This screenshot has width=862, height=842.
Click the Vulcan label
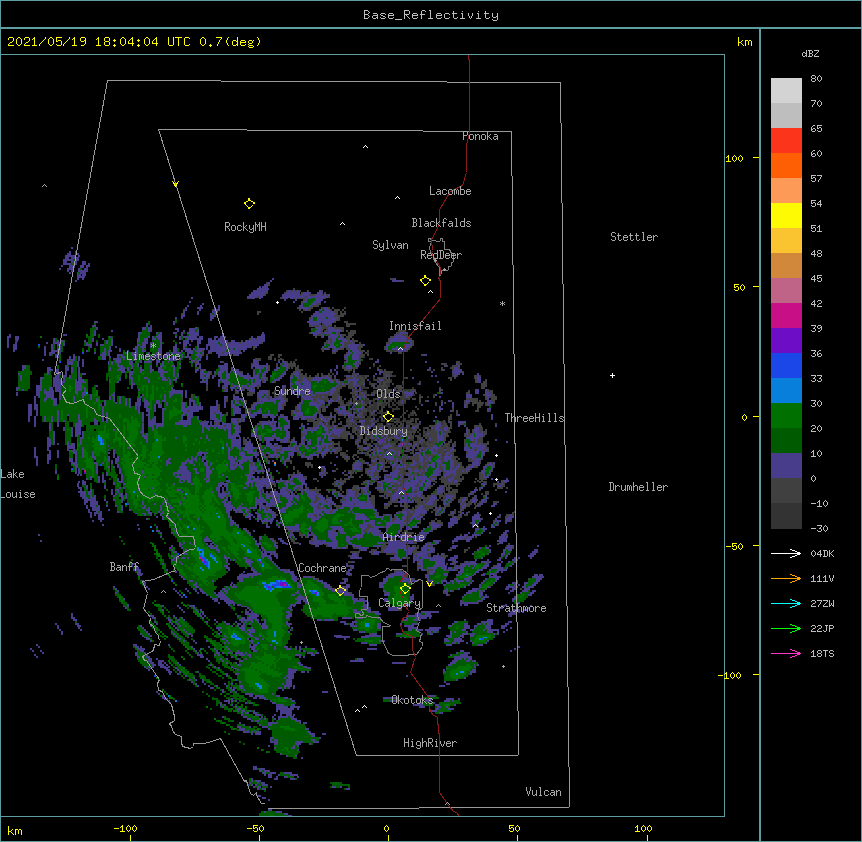(543, 792)
